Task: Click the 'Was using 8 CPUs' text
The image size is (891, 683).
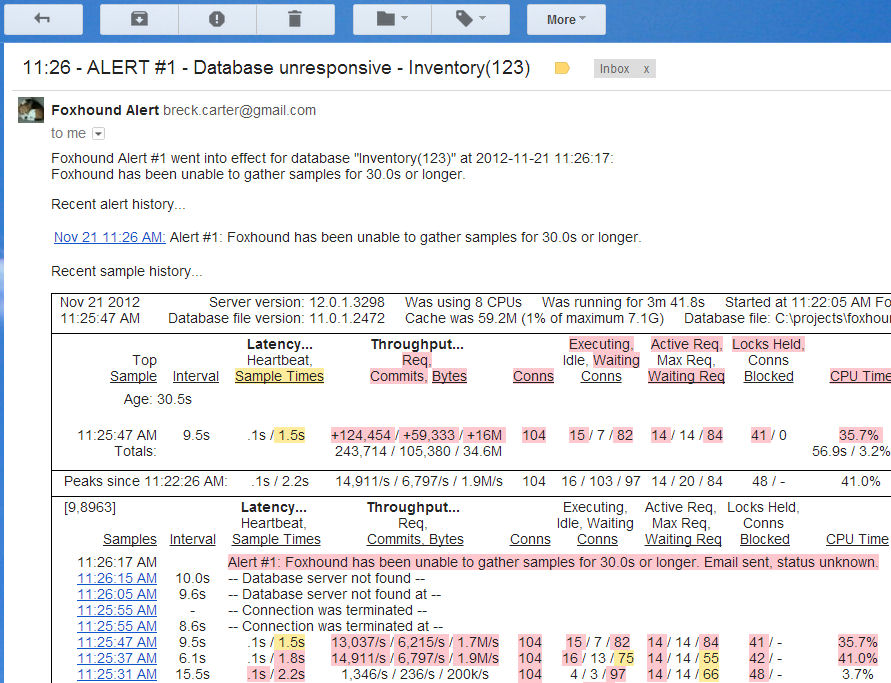Action: pyautogui.click(x=463, y=302)
